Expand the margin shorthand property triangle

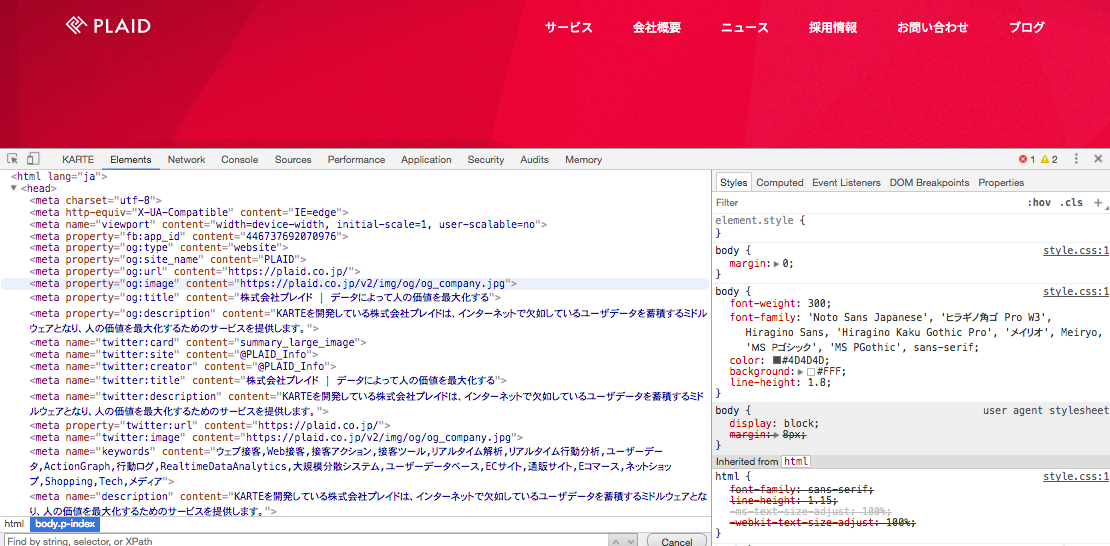point(777,264)
